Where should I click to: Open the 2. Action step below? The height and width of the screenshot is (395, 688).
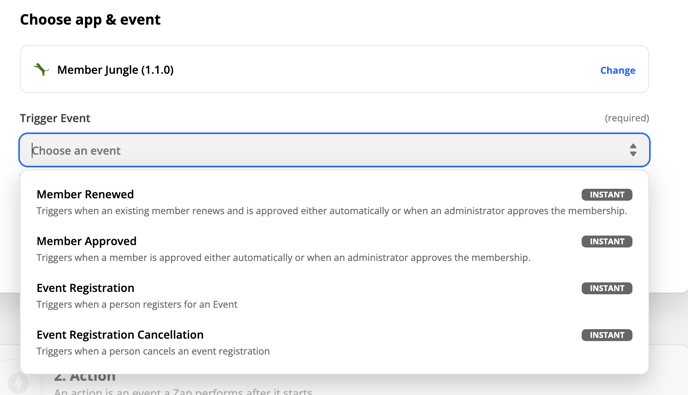point(85,377)
